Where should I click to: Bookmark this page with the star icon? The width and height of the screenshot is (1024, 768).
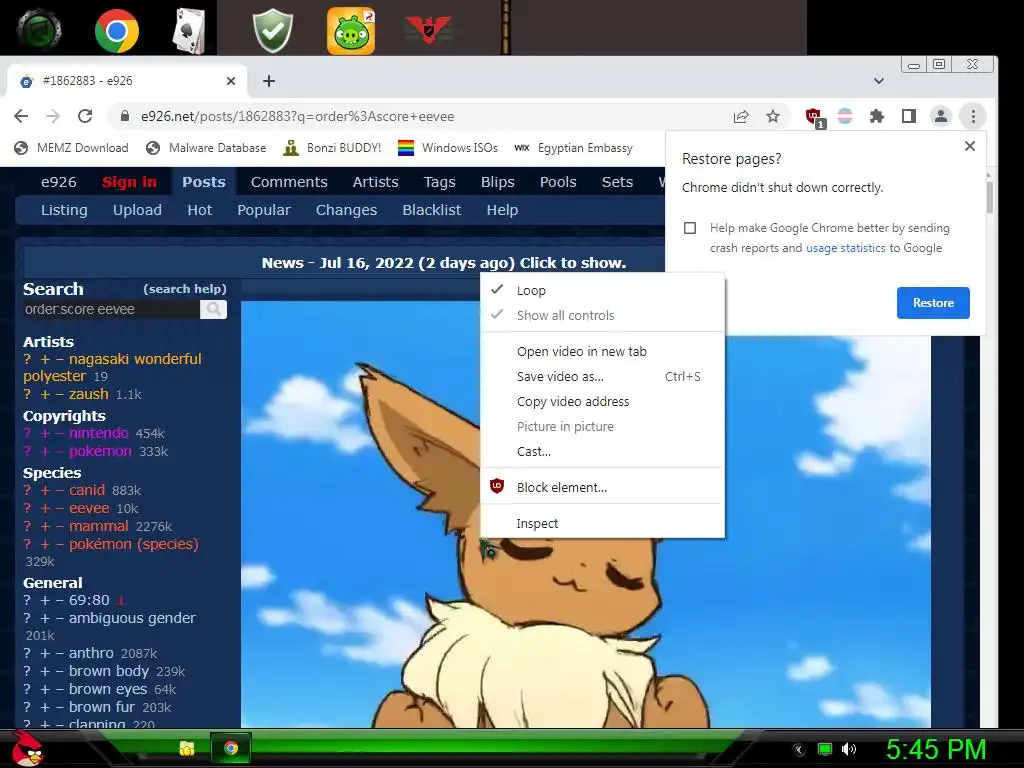pos(773,116)
